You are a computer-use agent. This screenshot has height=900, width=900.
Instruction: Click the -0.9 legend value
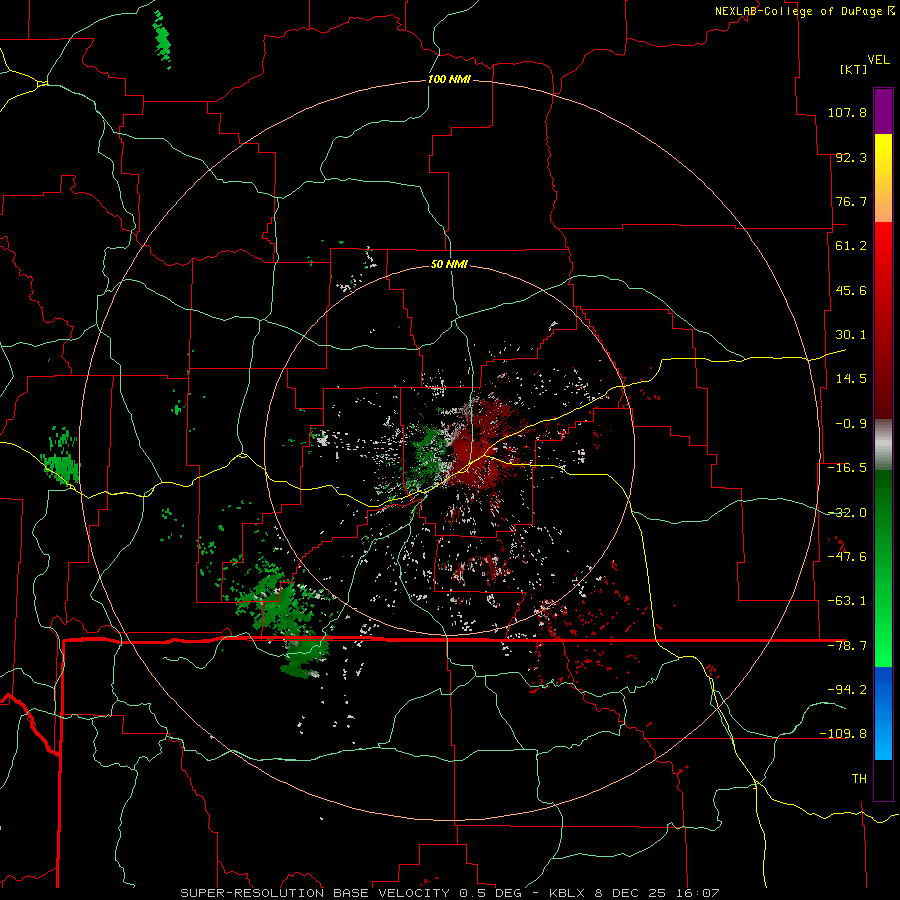click(851, 424)
